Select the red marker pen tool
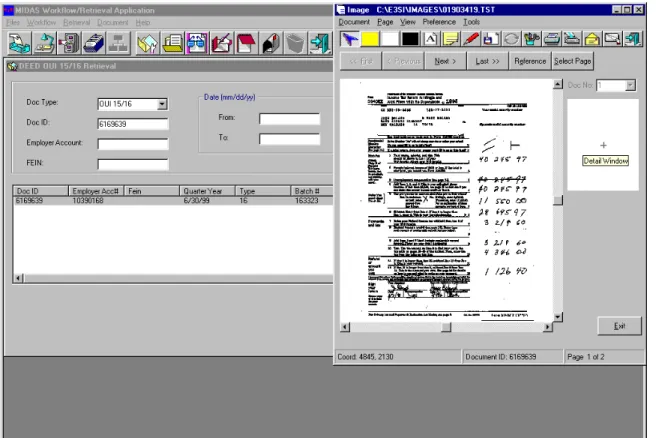 (x=471, y=39)
